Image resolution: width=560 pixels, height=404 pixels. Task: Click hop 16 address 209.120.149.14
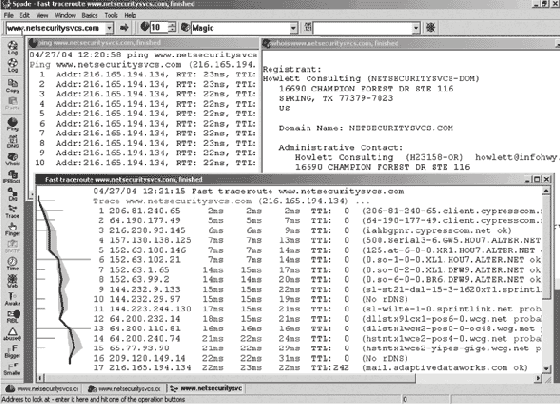[147, 358]
